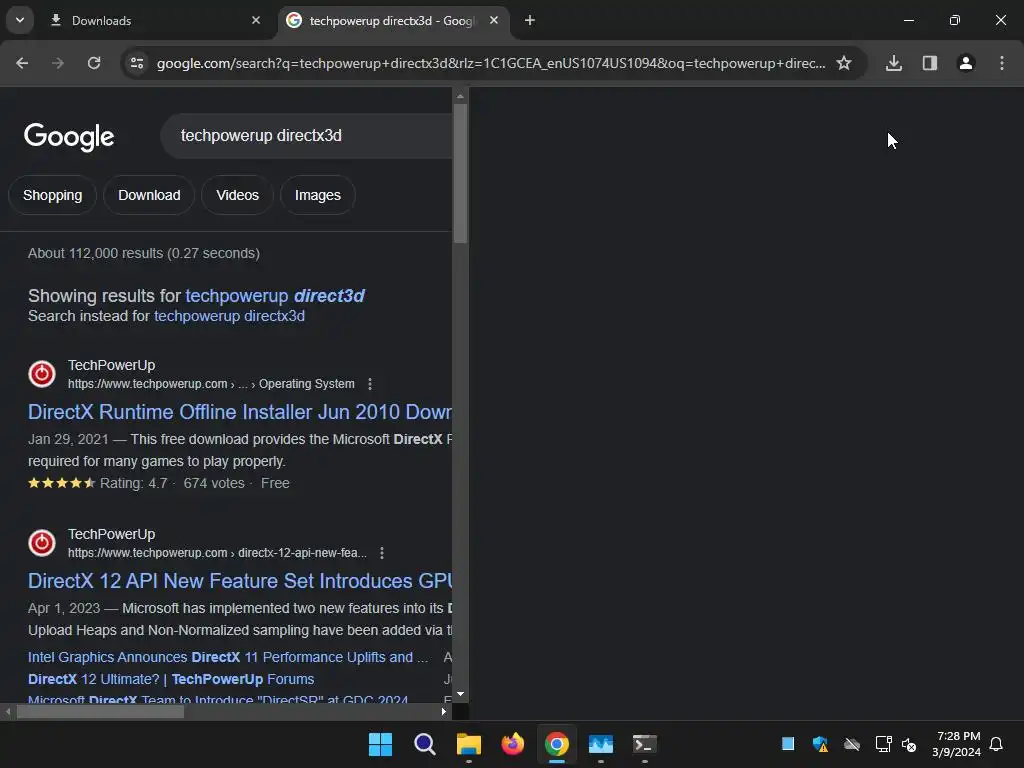Screen dimensions: 1024x768
Task: Toggle the Chrome side panel
Action: click(930, 63)
